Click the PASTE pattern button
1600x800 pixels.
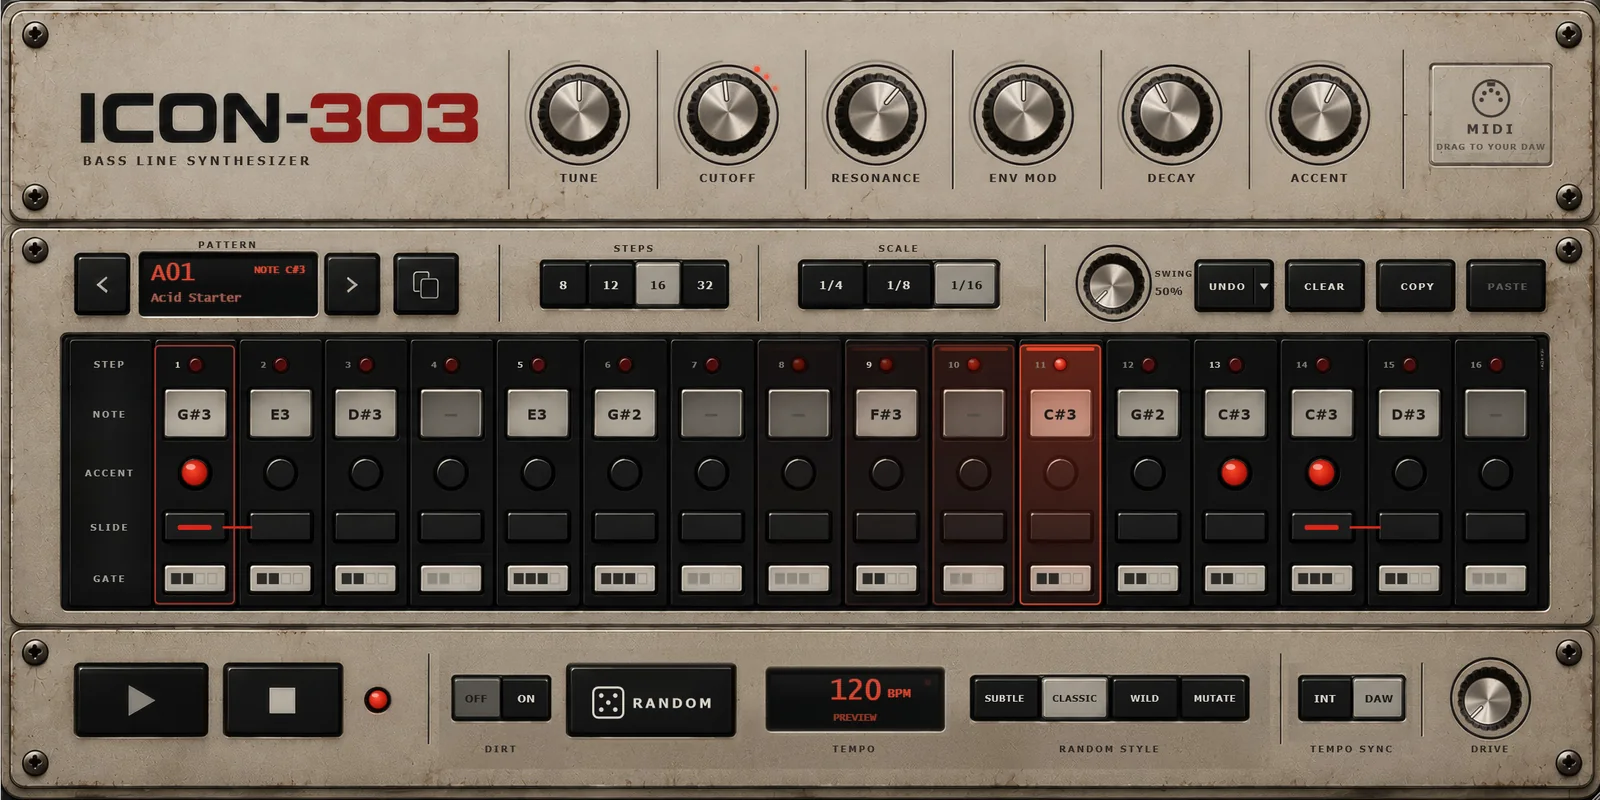coord(1506,286)
